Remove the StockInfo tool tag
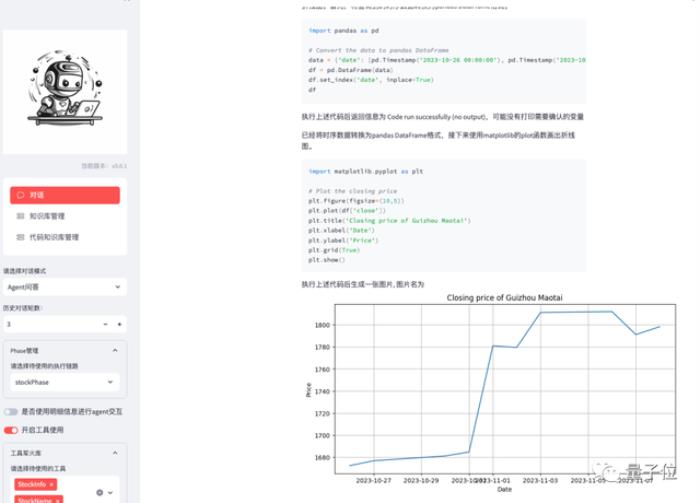Viewport: 700px width, 503px height. pyautogui.click(x=51, y=484)
